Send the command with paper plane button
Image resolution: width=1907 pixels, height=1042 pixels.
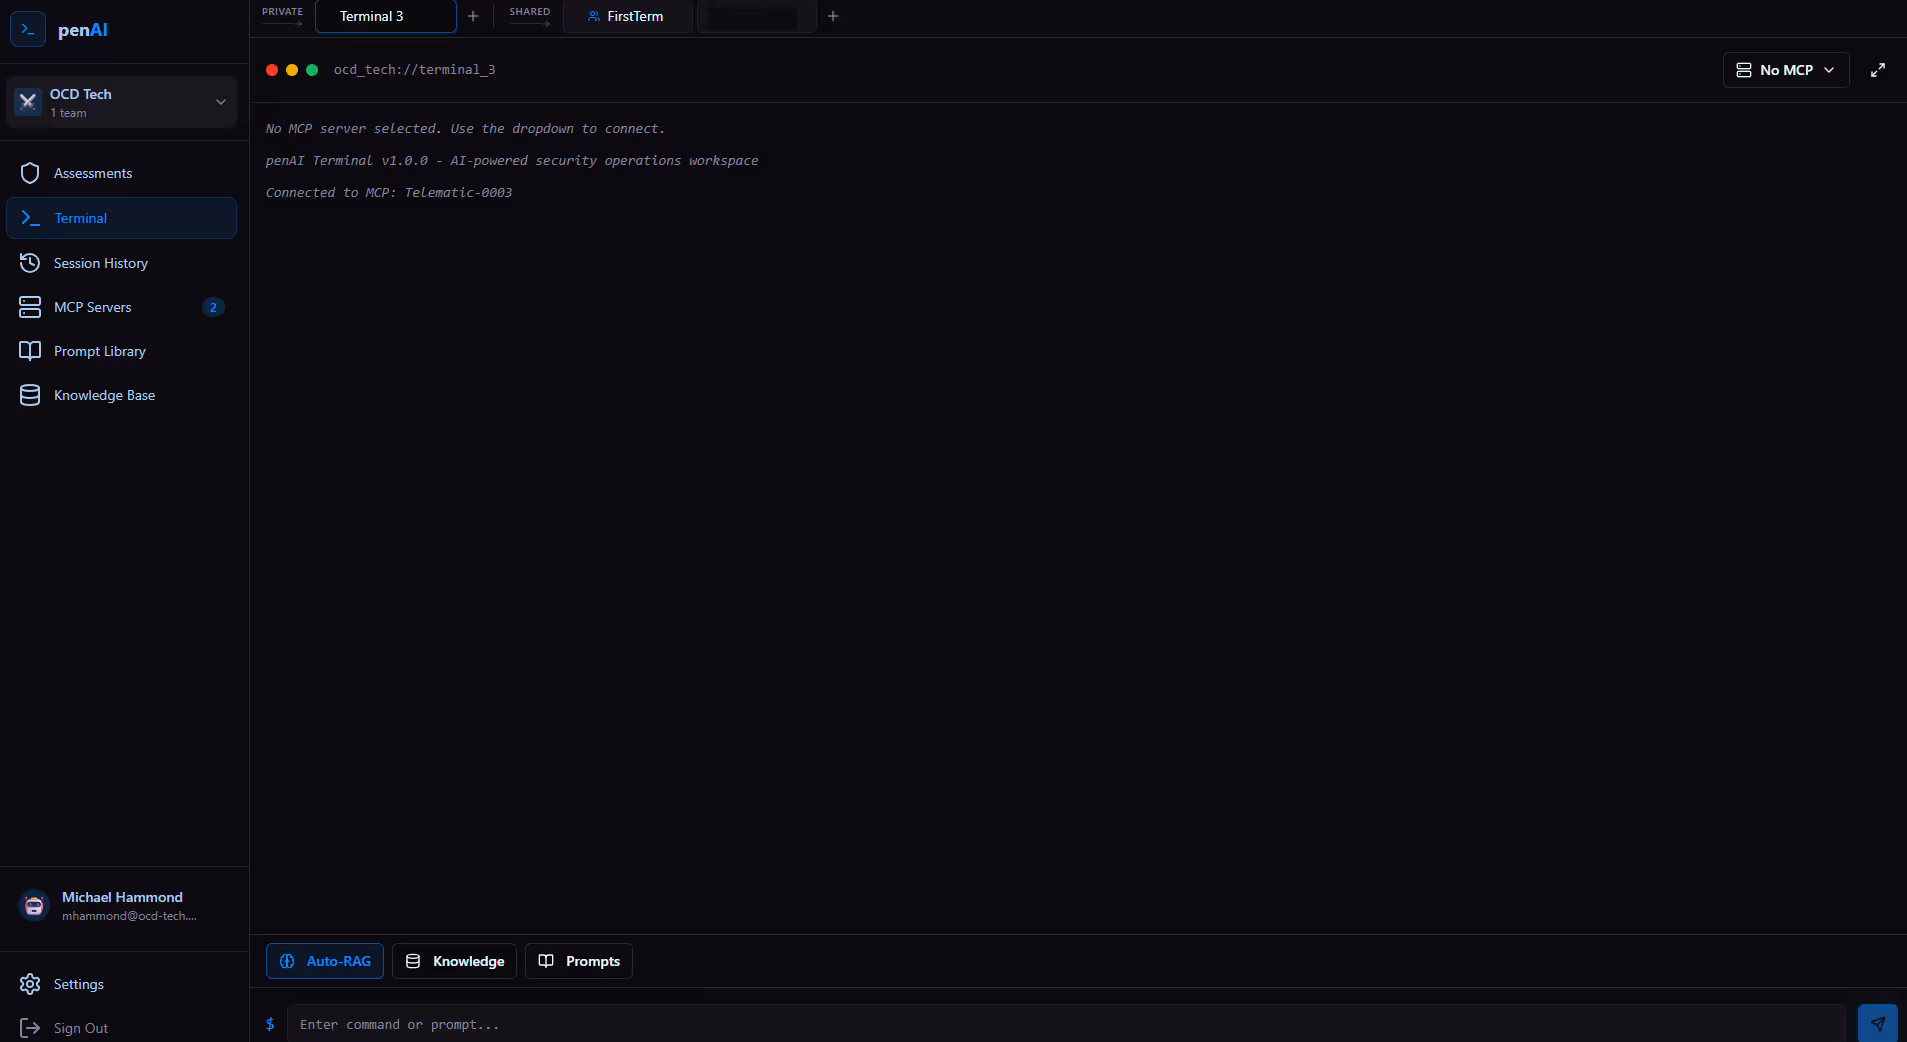pyautogui.click(x=1877, y=1024)
